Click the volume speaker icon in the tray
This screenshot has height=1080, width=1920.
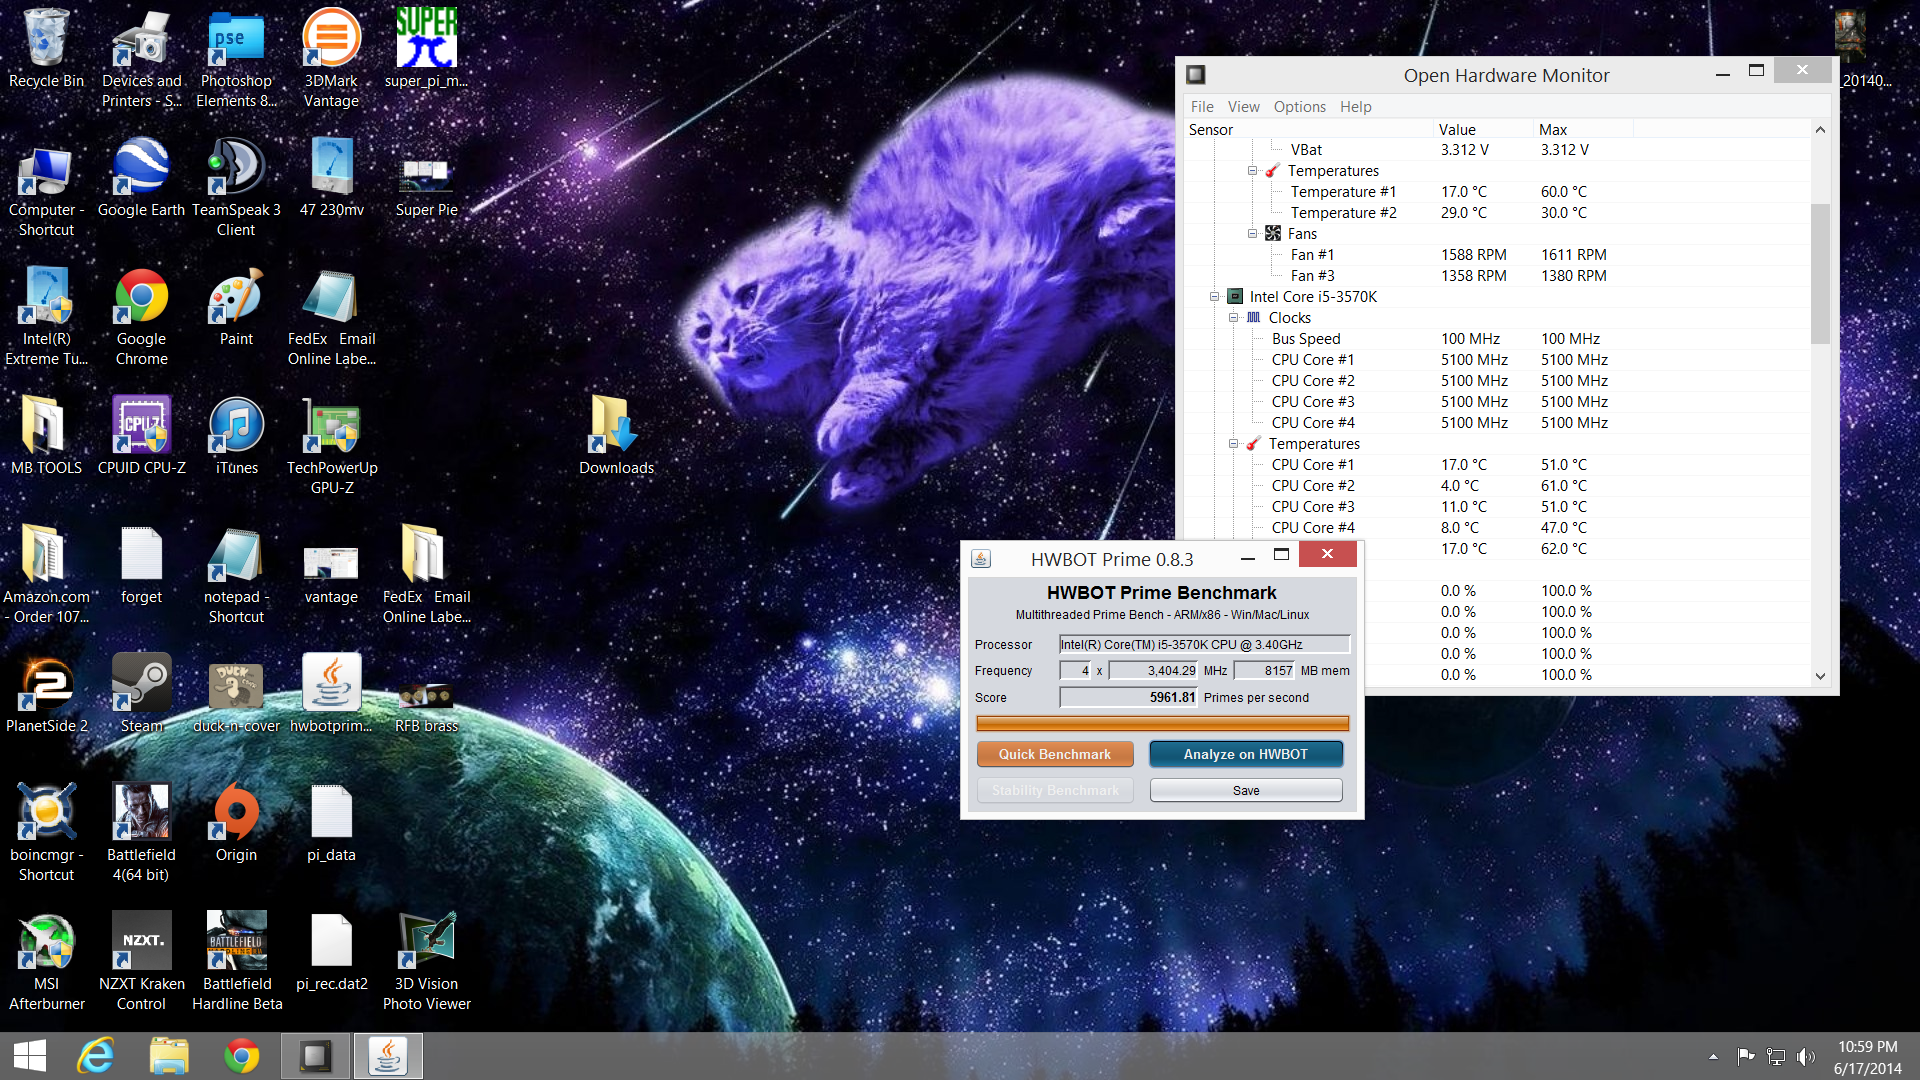(1806, 1057)
